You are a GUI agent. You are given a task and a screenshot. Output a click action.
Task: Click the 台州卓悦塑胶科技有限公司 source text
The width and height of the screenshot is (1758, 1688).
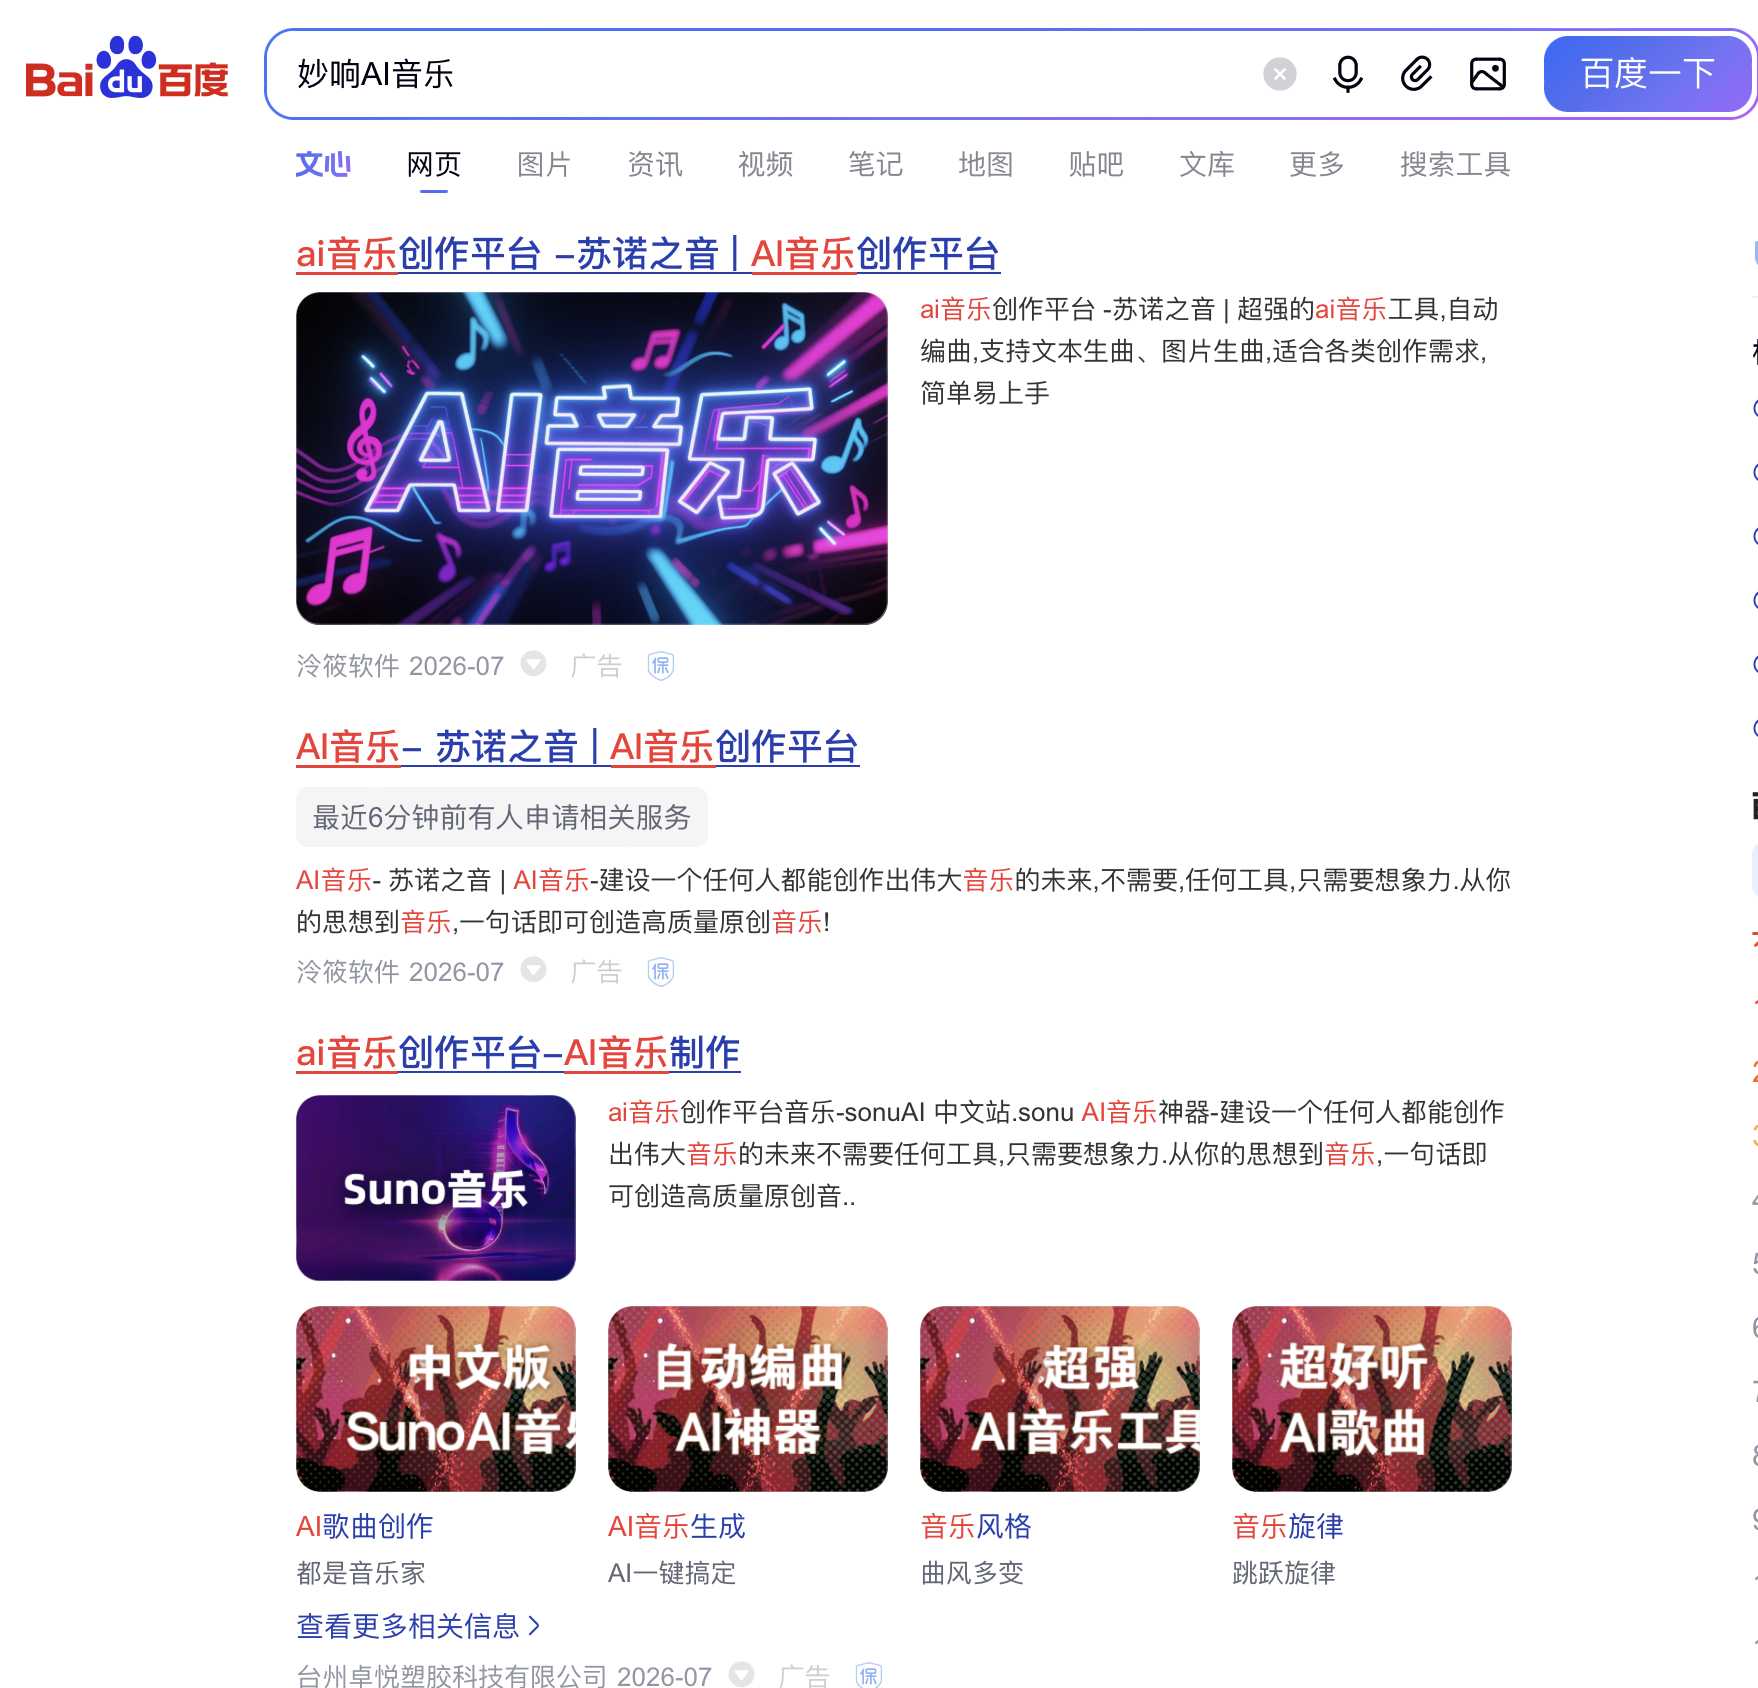pyautogui.click(x=452, y=1676)
